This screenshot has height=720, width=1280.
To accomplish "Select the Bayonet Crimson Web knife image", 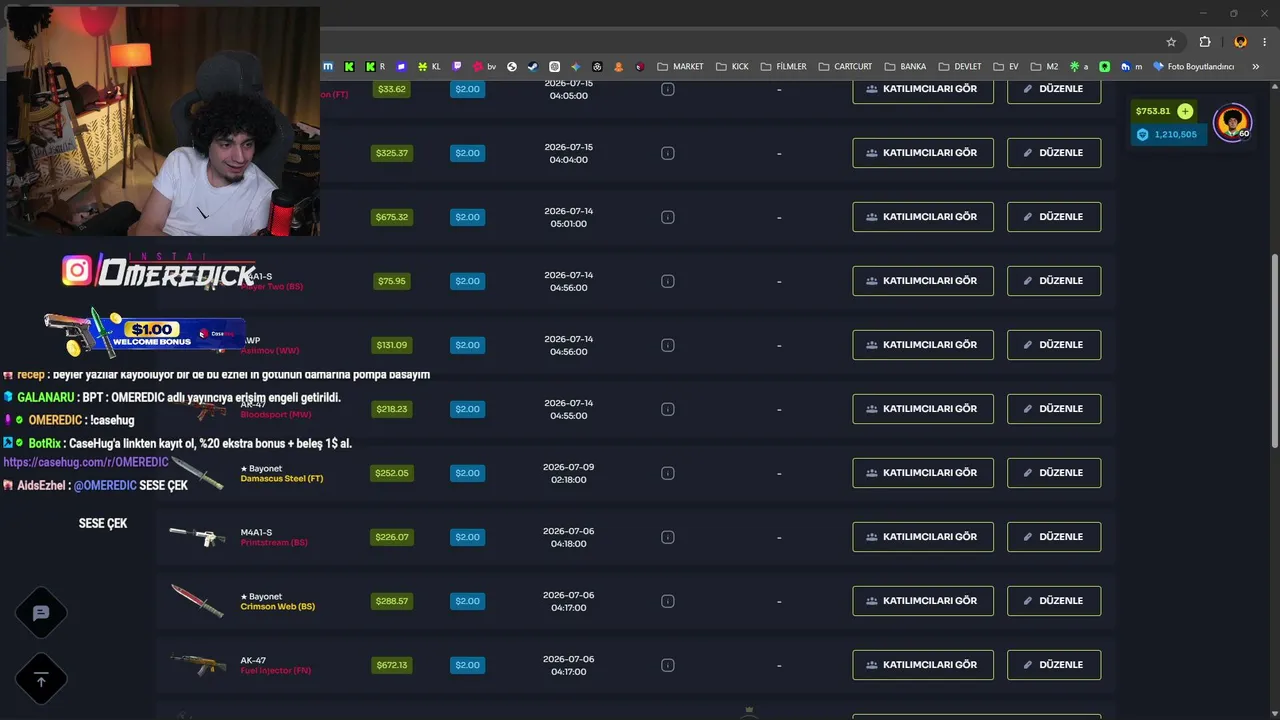I will [x=197, y=601].
